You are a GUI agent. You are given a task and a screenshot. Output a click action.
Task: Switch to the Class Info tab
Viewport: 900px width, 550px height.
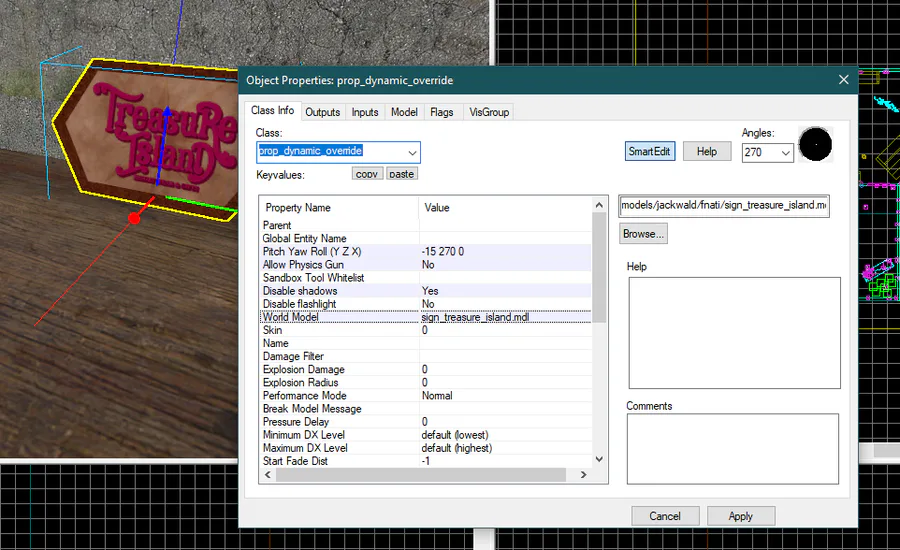pos(273,111)
